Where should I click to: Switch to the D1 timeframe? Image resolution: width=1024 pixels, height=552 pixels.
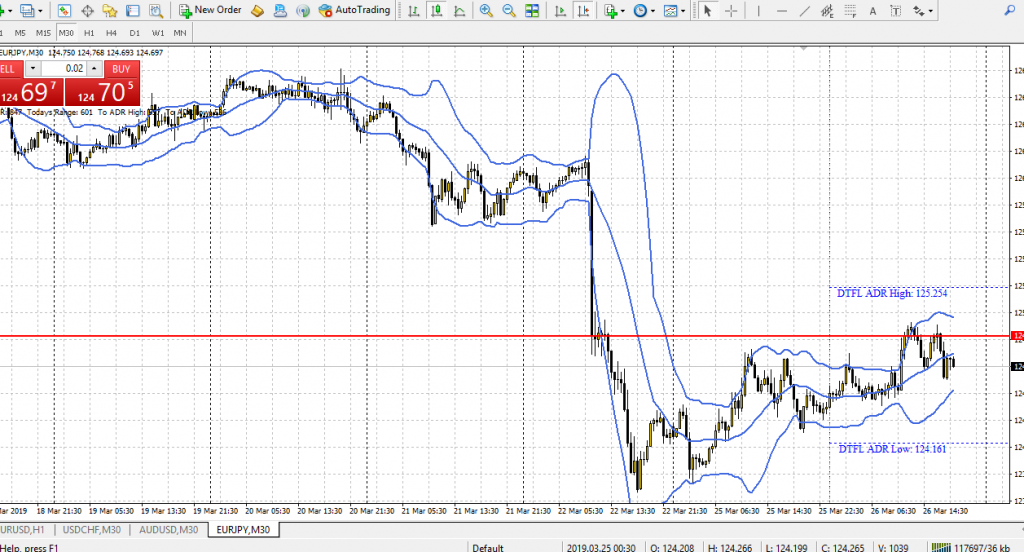(x=135, y=33)
